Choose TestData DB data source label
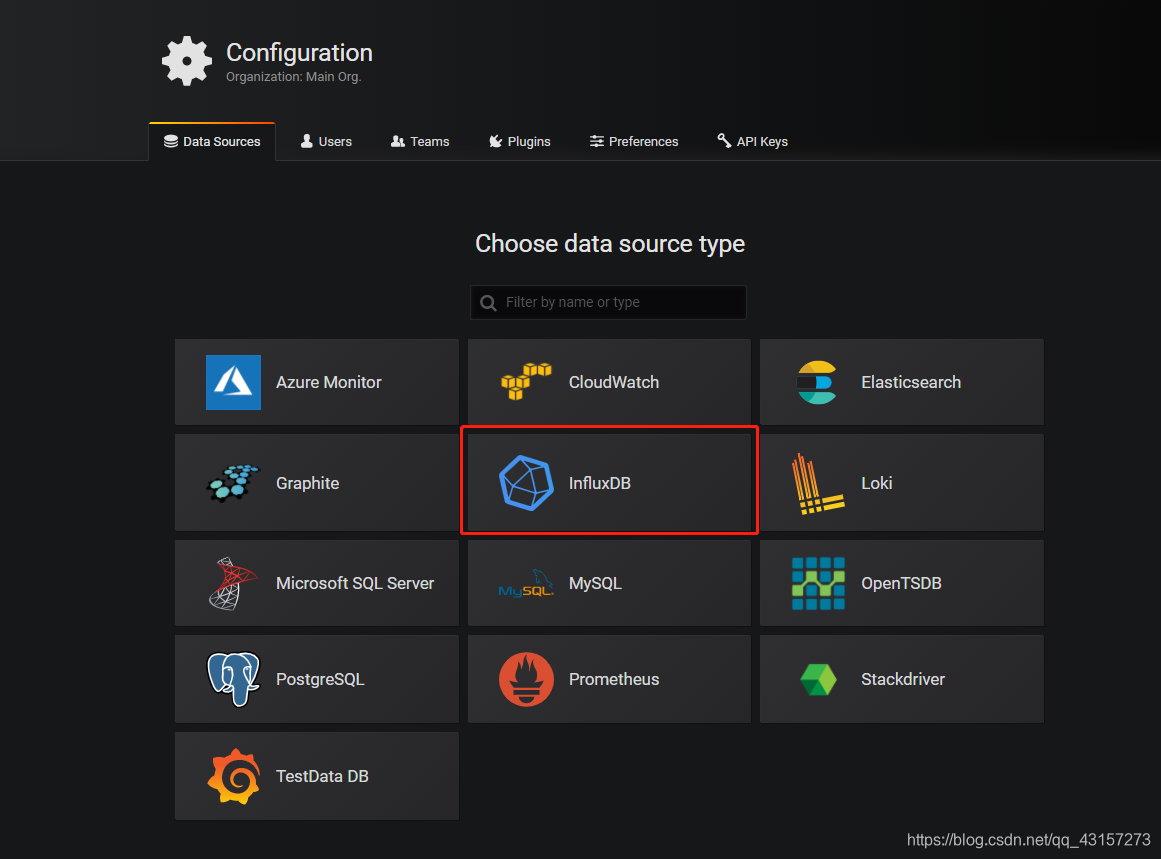 click(x=322, y=776)
